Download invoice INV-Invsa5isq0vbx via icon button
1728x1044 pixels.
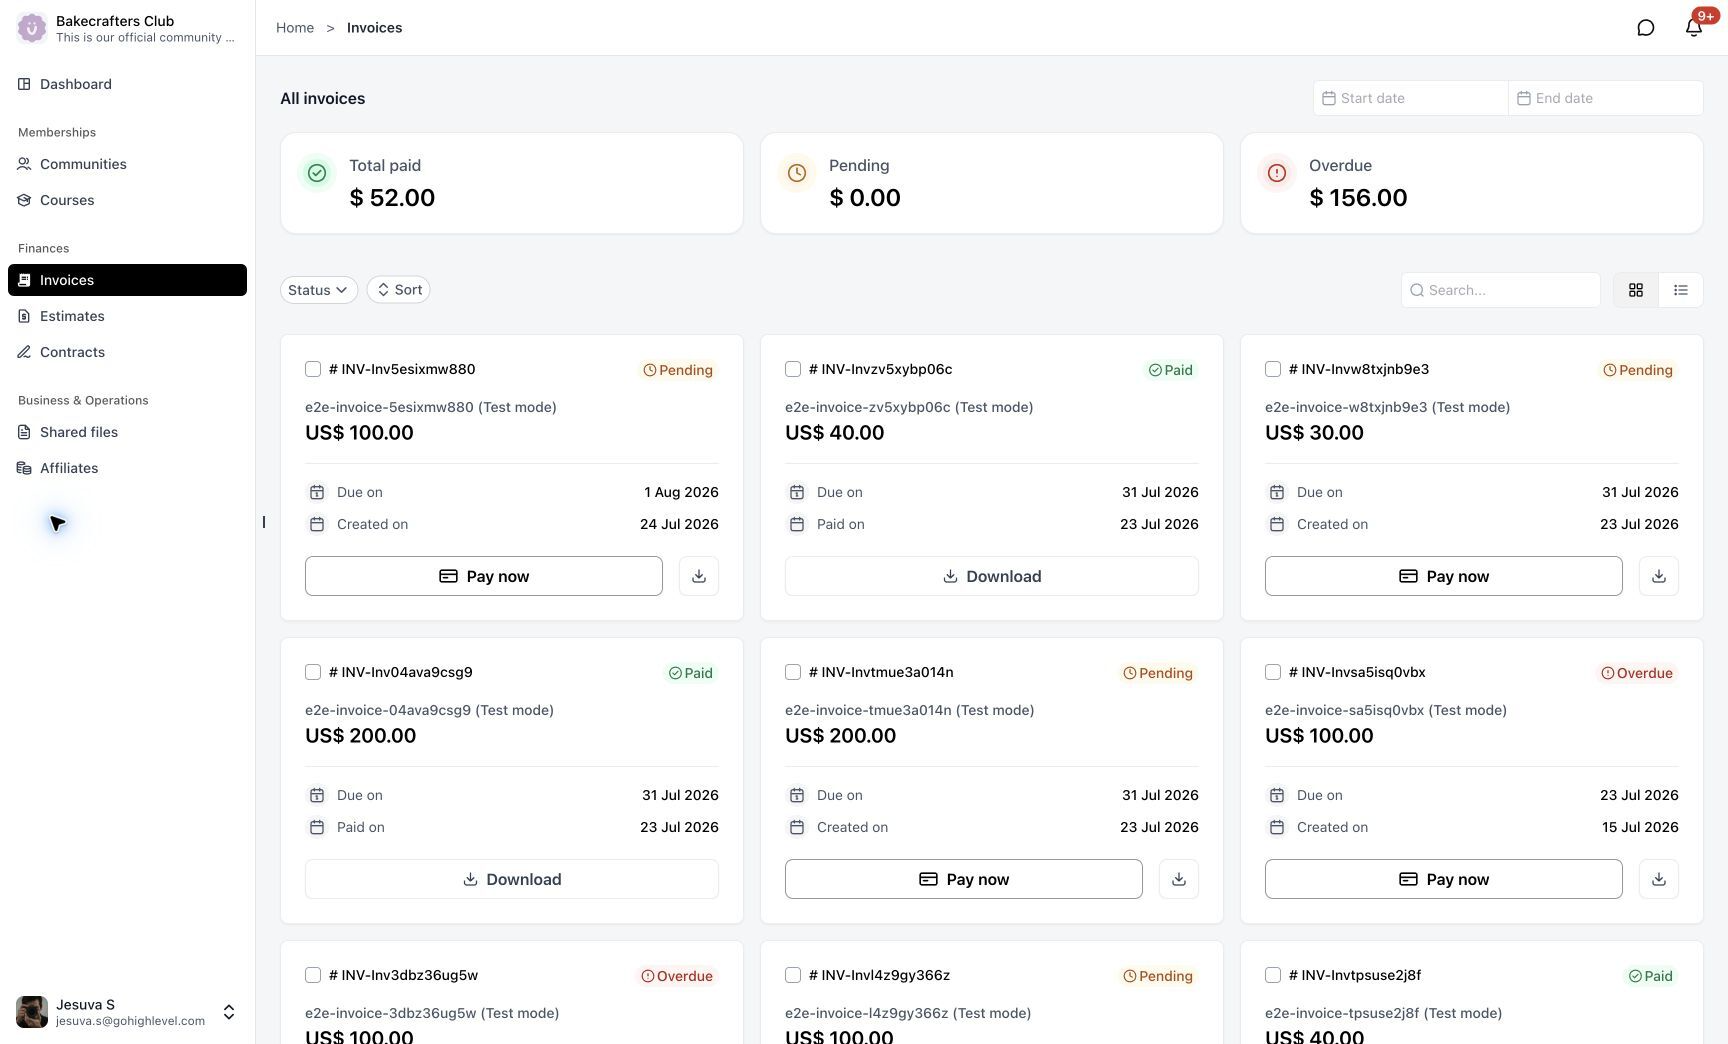(1659, 879)
